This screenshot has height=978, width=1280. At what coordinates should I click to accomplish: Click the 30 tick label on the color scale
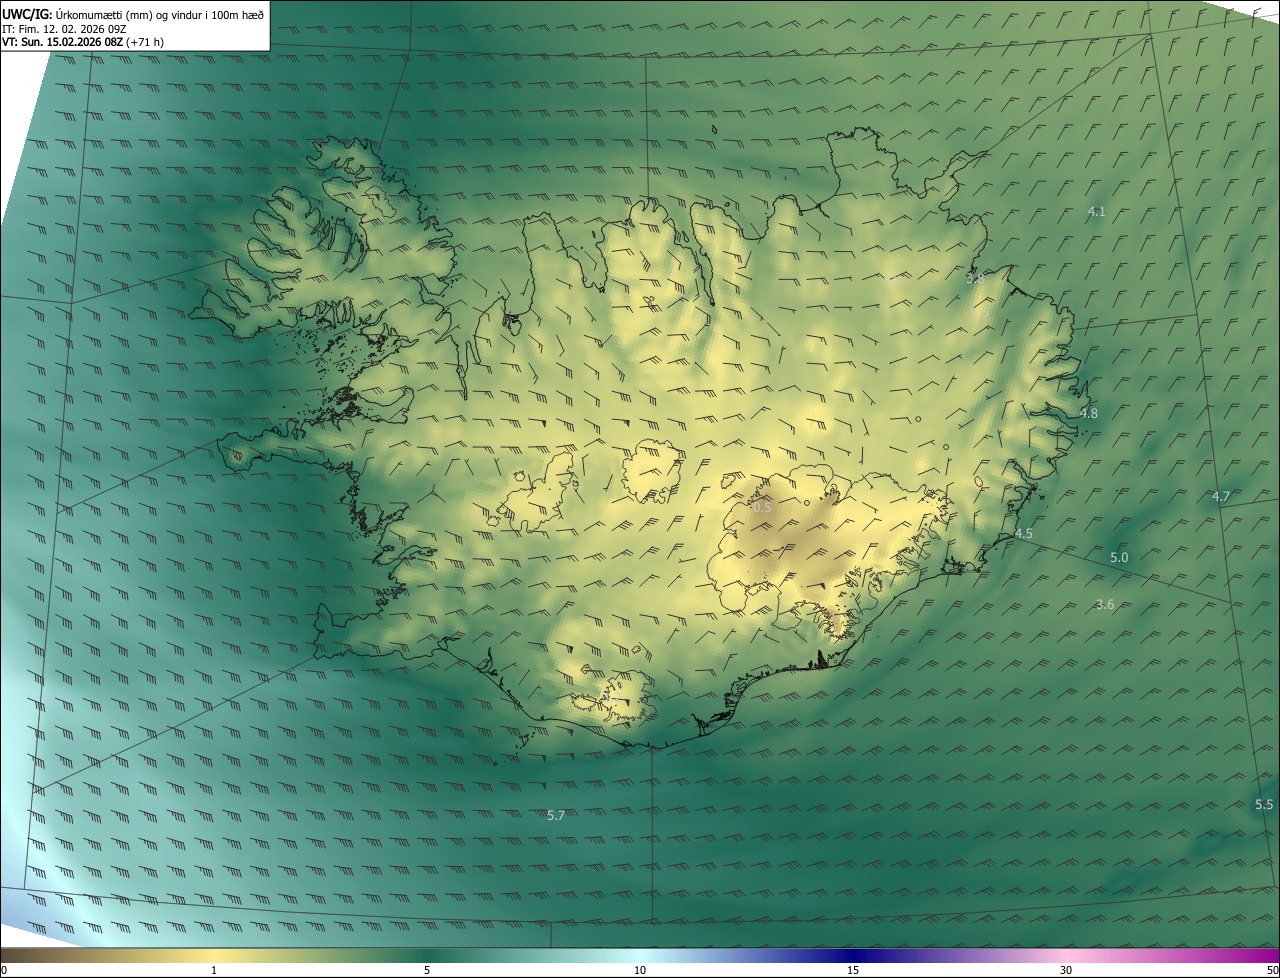coord(1066,970)
